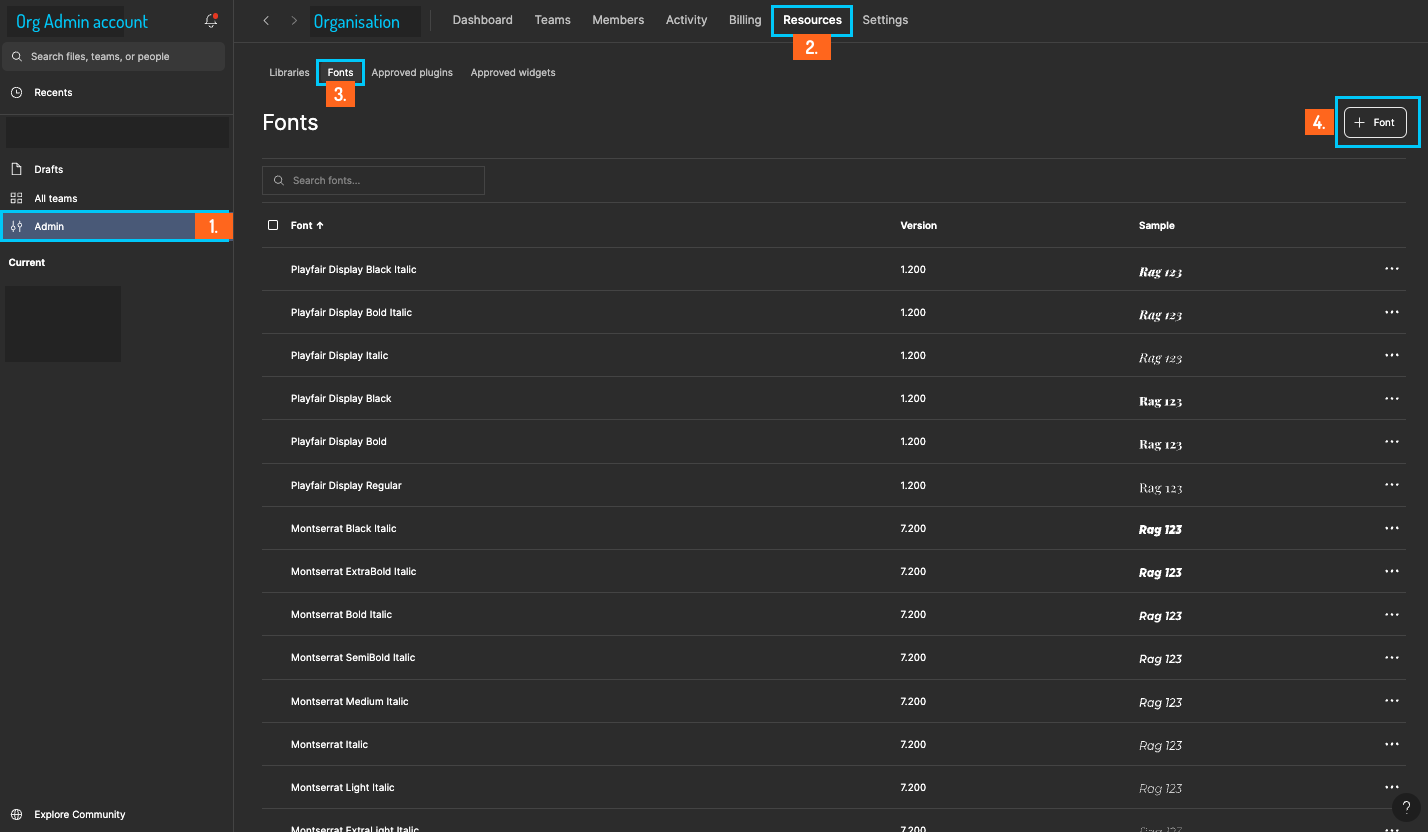This screenshot has height=832, width=1428.
Task: Open the Members tab
Action: click(x=618, y=20)
